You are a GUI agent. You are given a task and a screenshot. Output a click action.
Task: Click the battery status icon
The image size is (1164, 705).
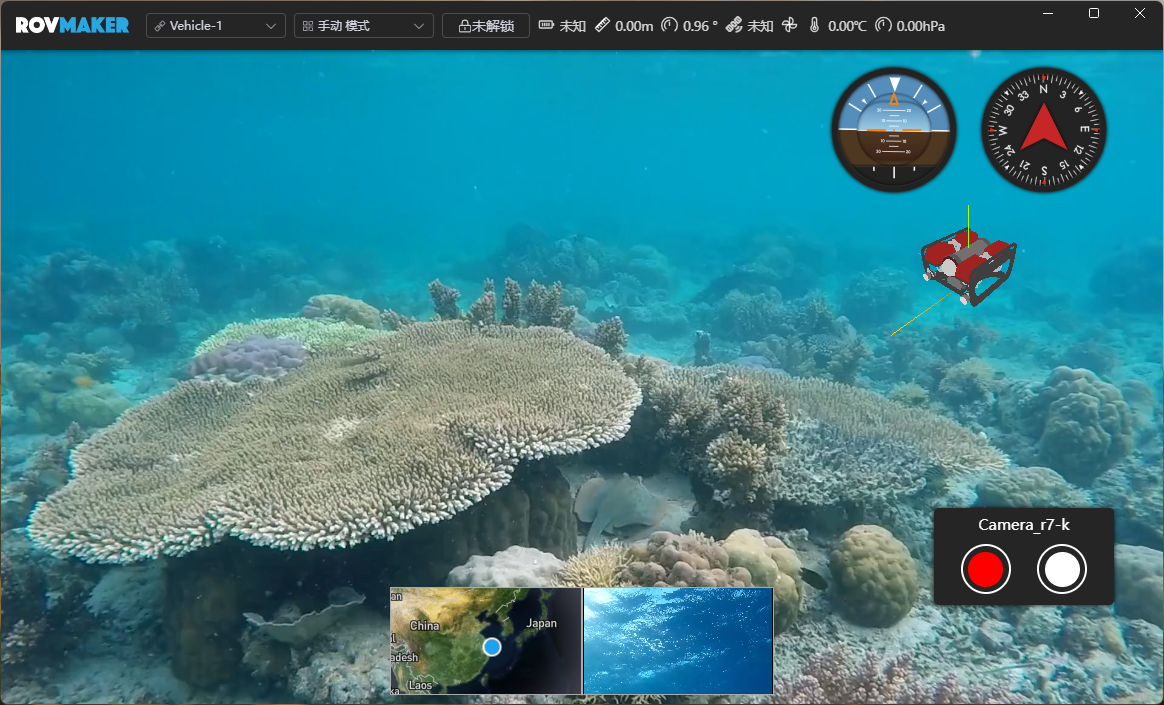pos(546,26)
